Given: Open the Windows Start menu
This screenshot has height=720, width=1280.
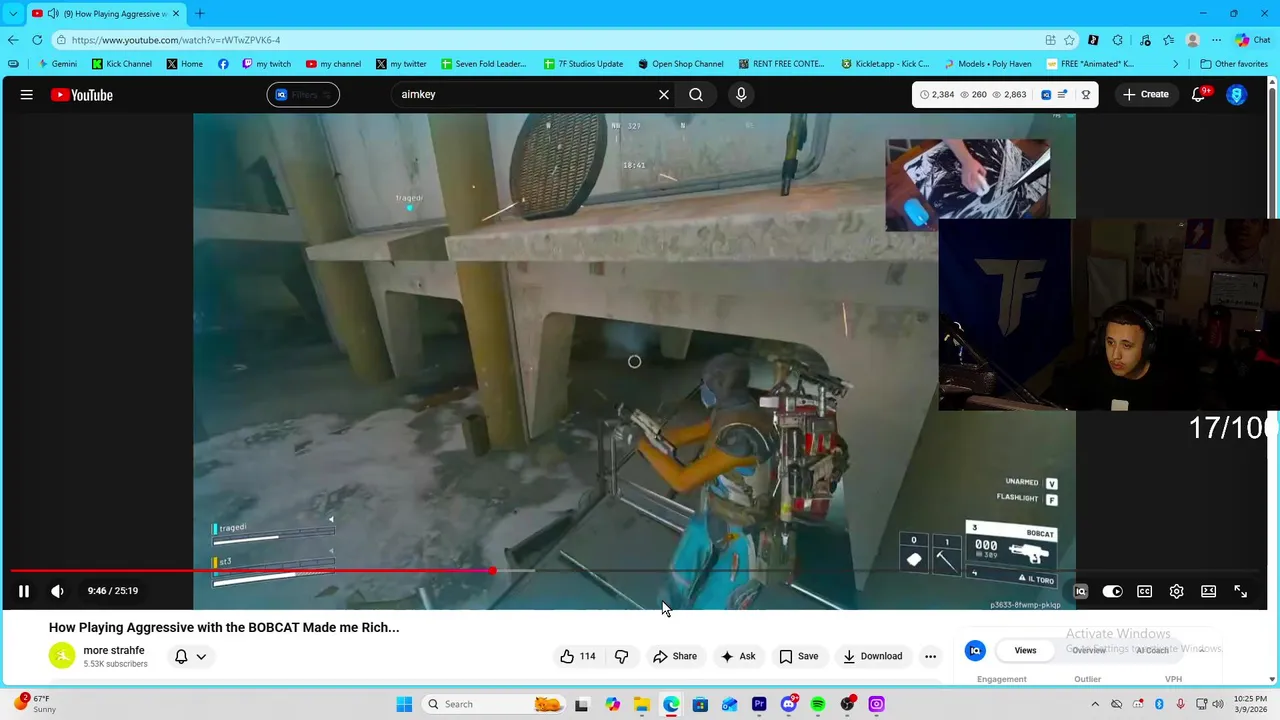Looking at the screenshot, I should pos(404,704).
